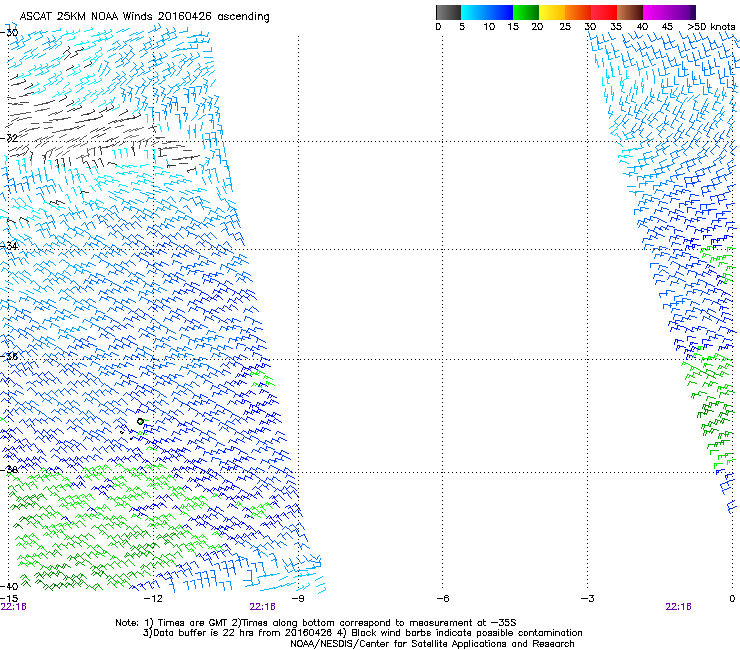This screenshot has width=740, height=650.
Task: Click the purple '22:16' time label below -15
Action: pyautogui.click(x=14, y=607)
